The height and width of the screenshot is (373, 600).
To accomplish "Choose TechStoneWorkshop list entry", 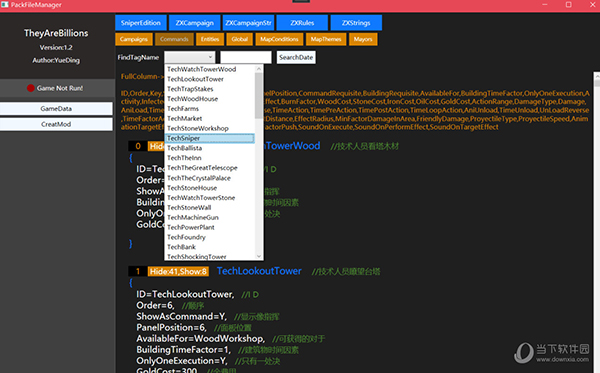I will pos(210,128).
